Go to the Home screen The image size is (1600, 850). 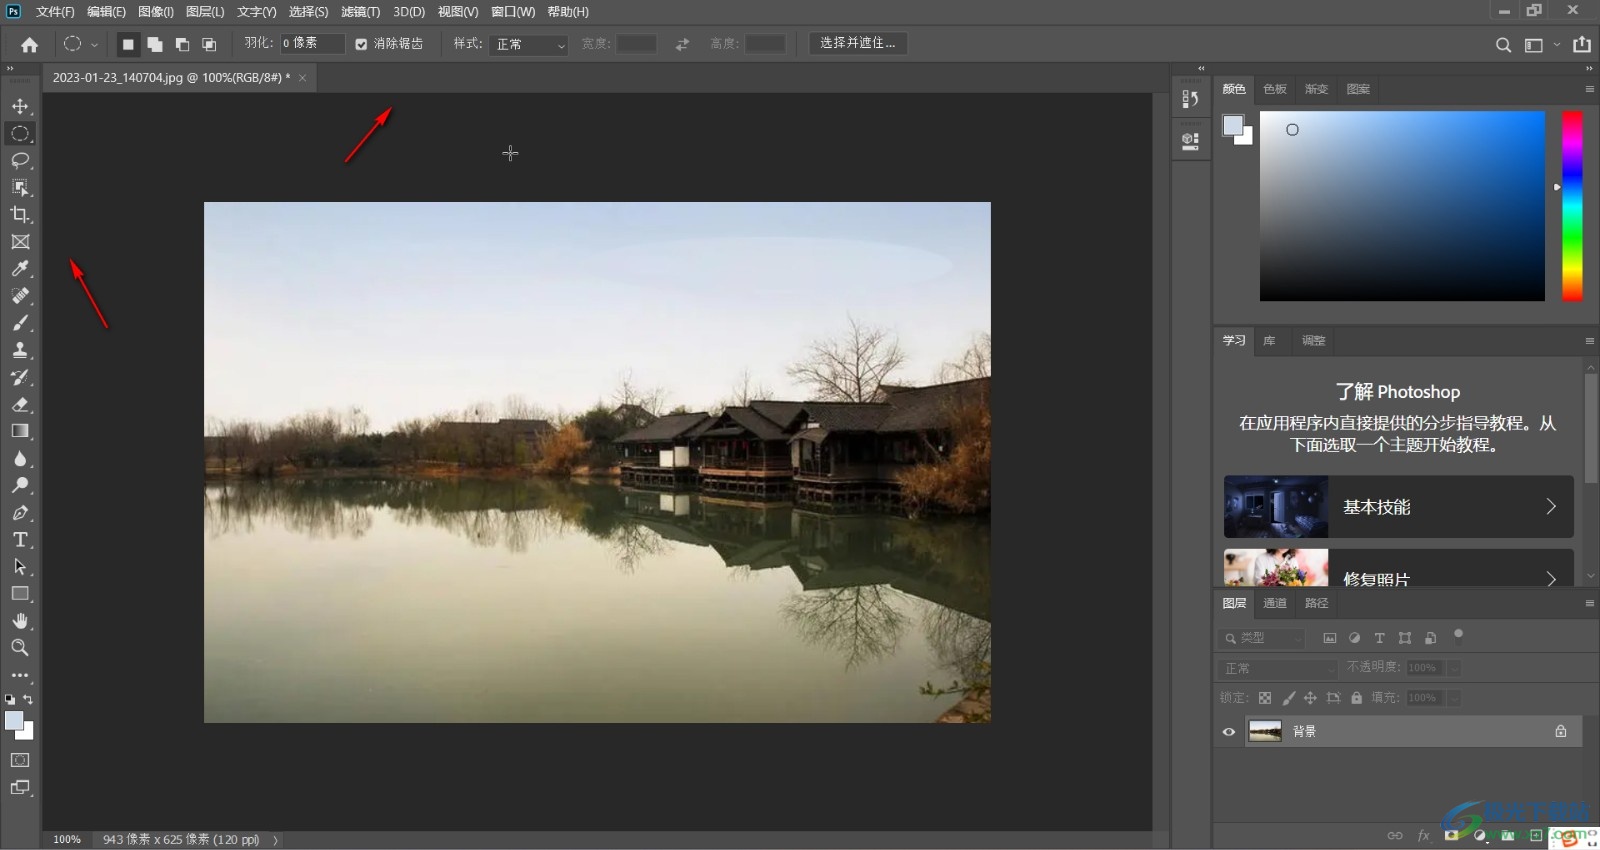click(x=29, y=44)
